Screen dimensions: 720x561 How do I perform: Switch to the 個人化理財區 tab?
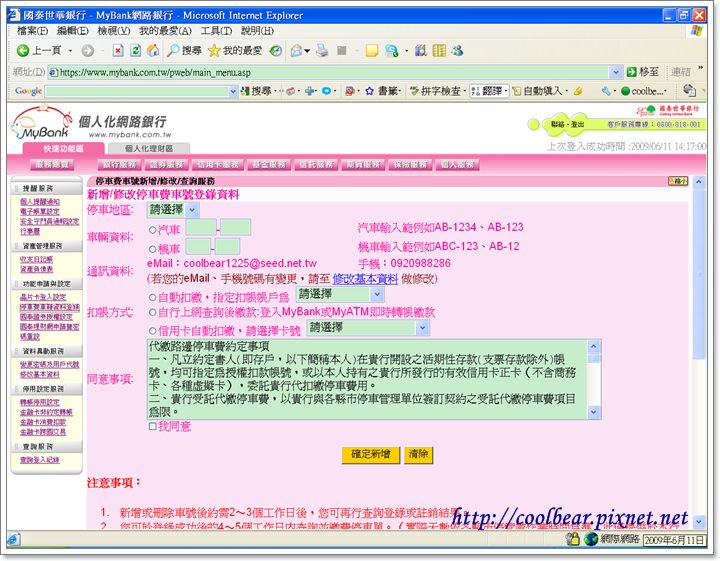[x=149, y=148]
